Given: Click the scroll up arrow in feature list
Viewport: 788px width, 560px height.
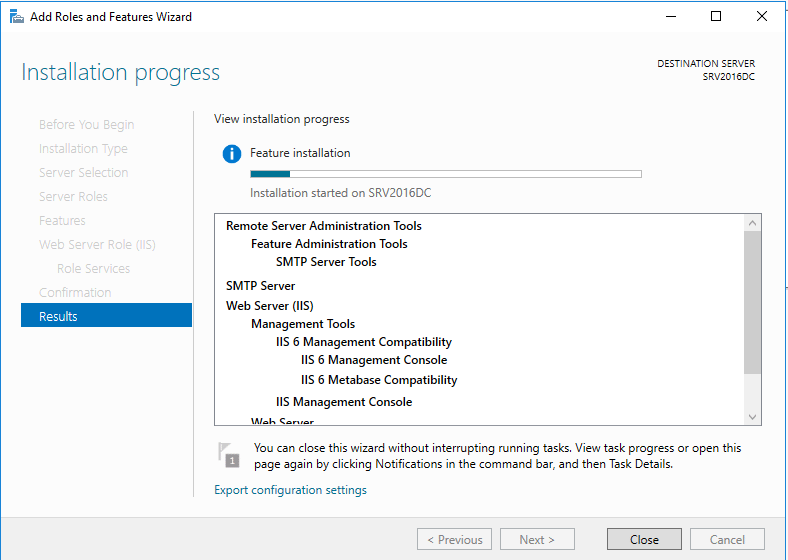Looking at the screenshot, I should click(x=752, y=223).
